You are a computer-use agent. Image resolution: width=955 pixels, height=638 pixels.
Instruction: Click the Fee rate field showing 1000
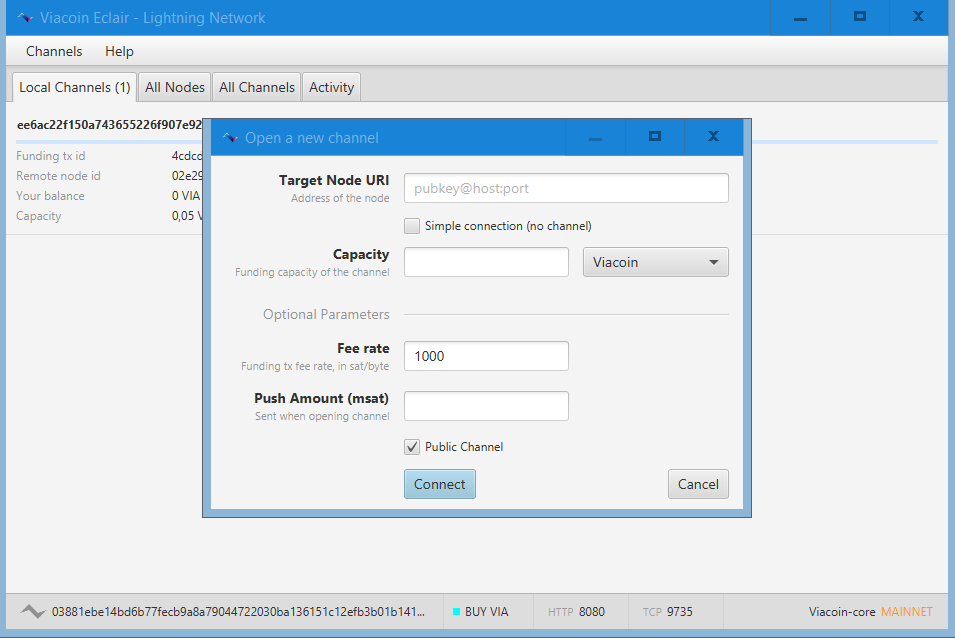click(486, 356)
